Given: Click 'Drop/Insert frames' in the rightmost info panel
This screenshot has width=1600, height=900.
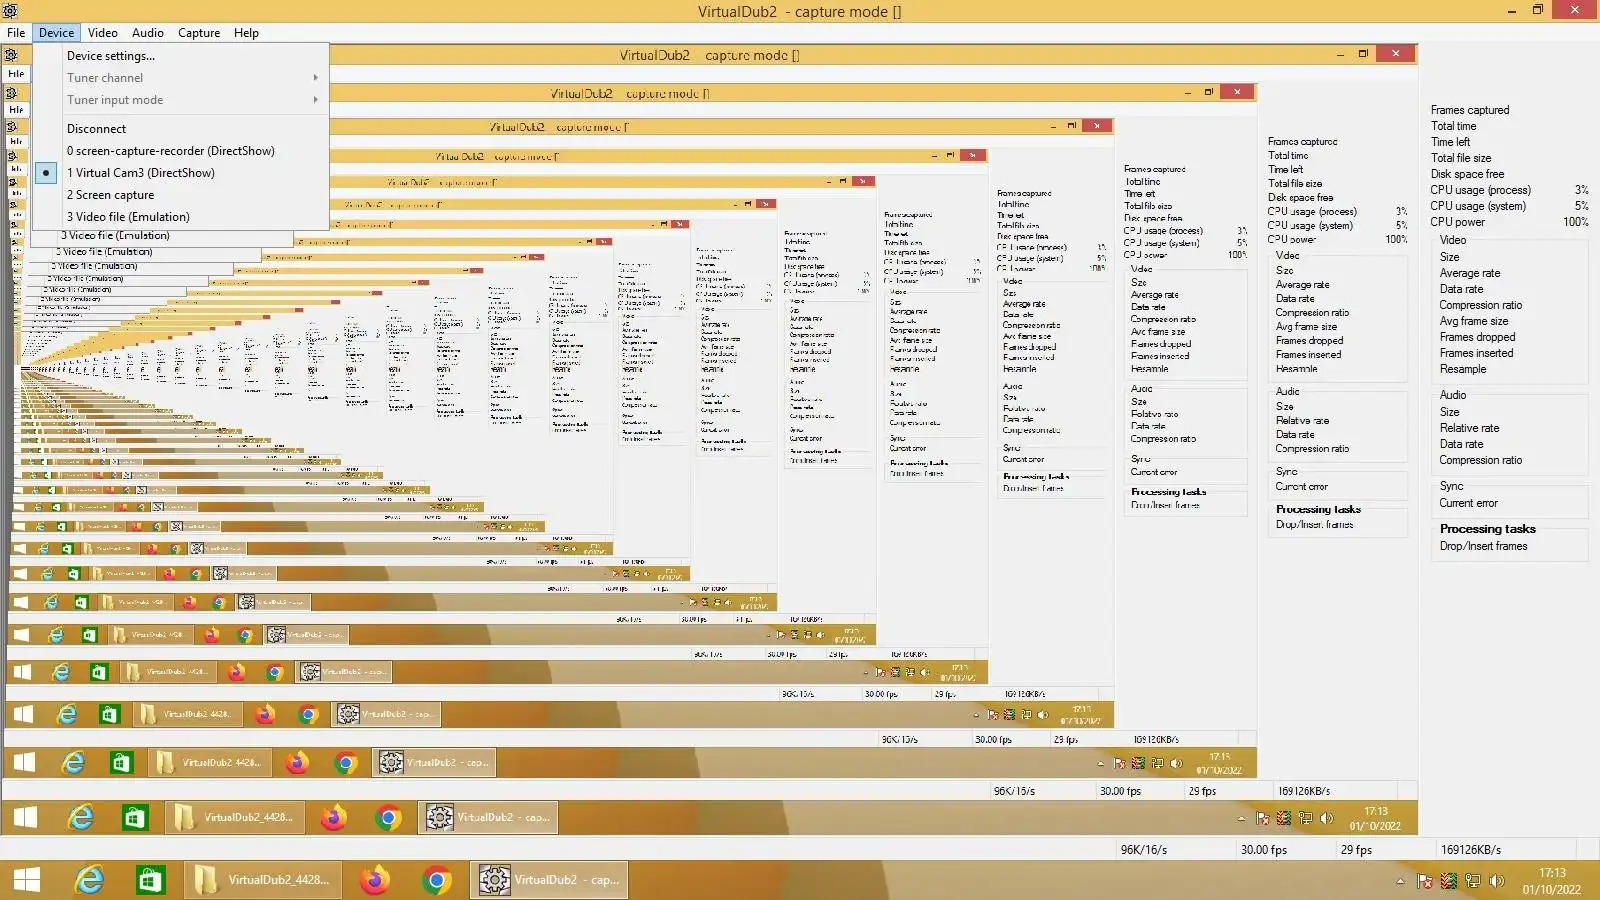Looking at the screenshot, I should [x=1483, y=546].
